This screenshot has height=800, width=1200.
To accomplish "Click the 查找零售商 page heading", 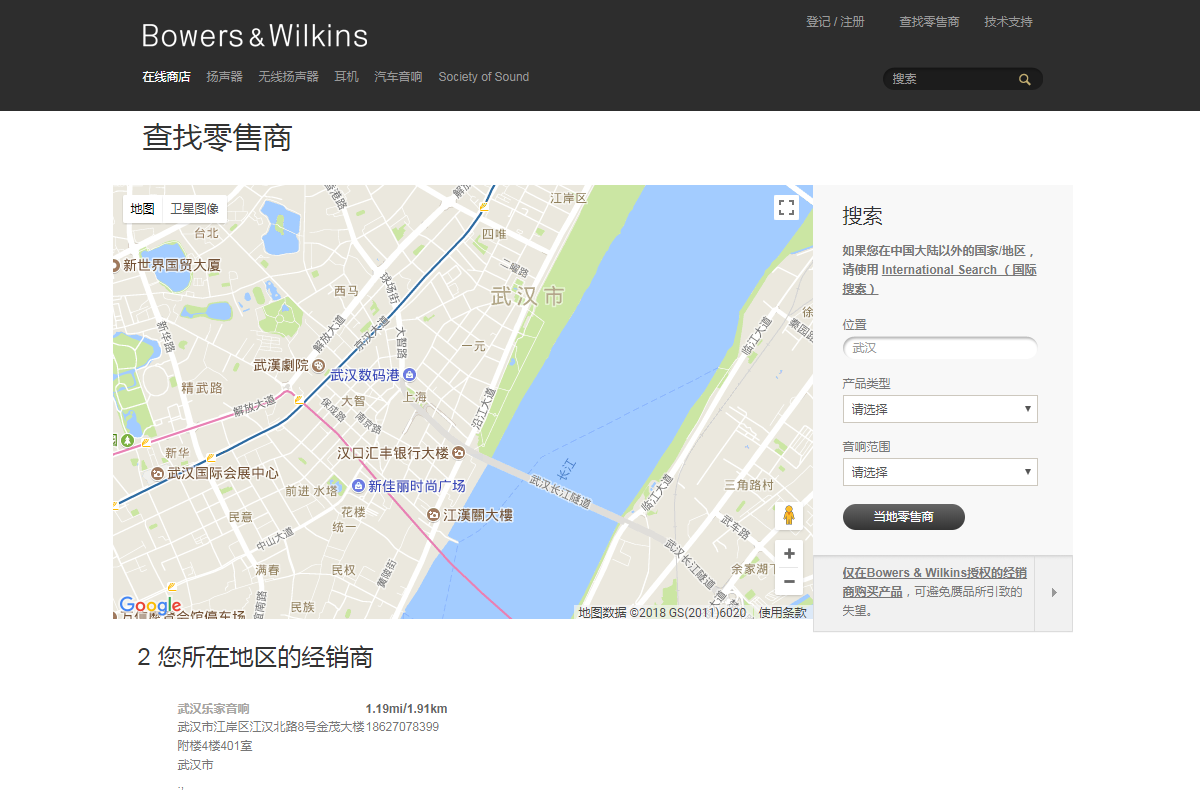I will 217,138.
